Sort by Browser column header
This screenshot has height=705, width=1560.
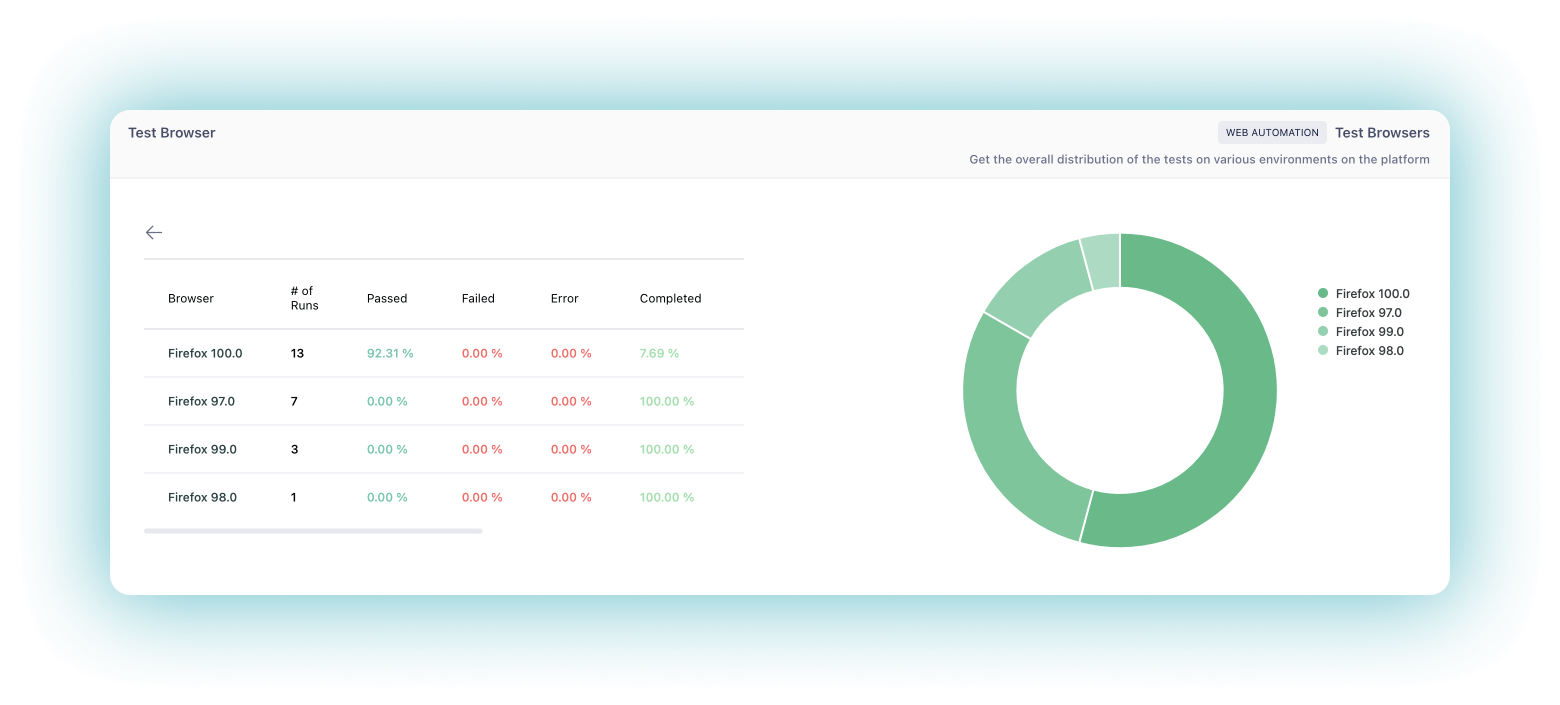click(x=191, y=298)
